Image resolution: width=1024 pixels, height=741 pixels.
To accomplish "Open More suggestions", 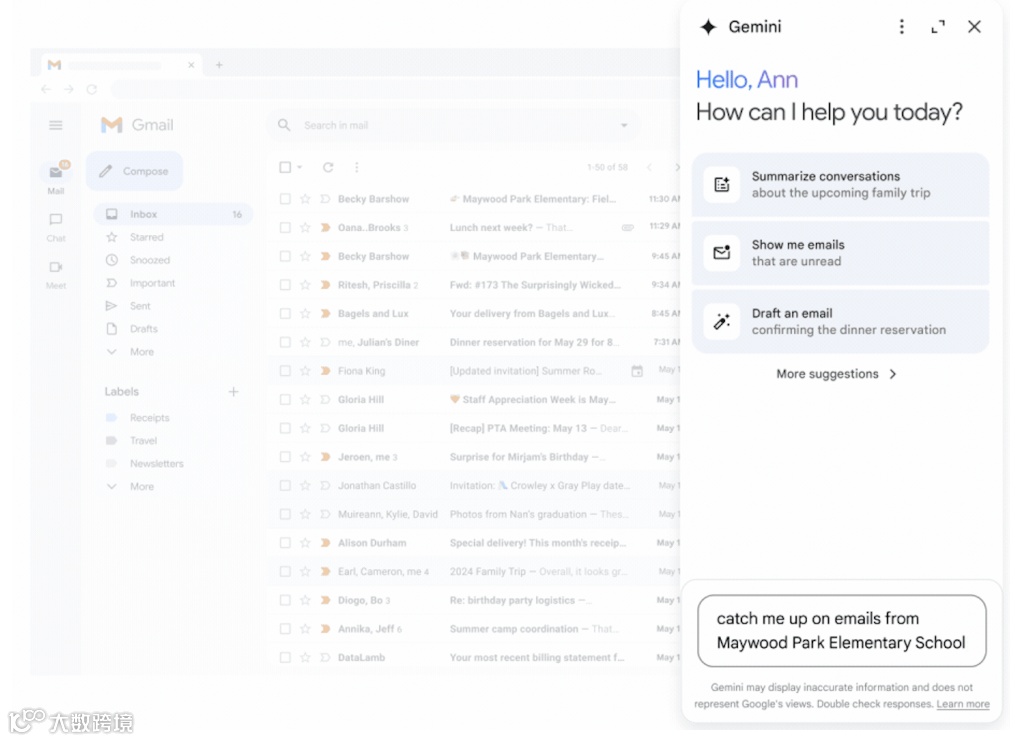I will point(836,374).
